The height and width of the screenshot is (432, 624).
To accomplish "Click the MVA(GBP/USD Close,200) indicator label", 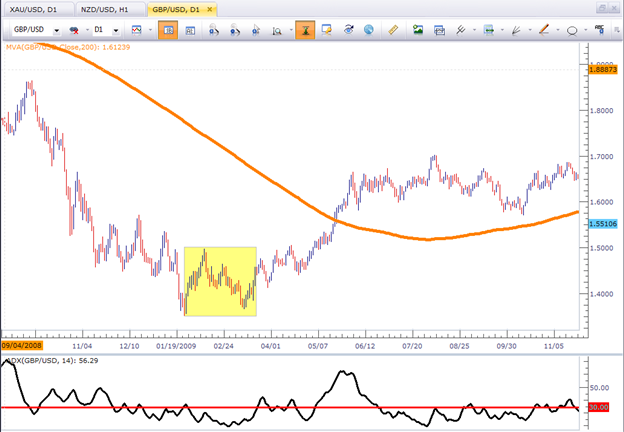I will pos(68,47).
